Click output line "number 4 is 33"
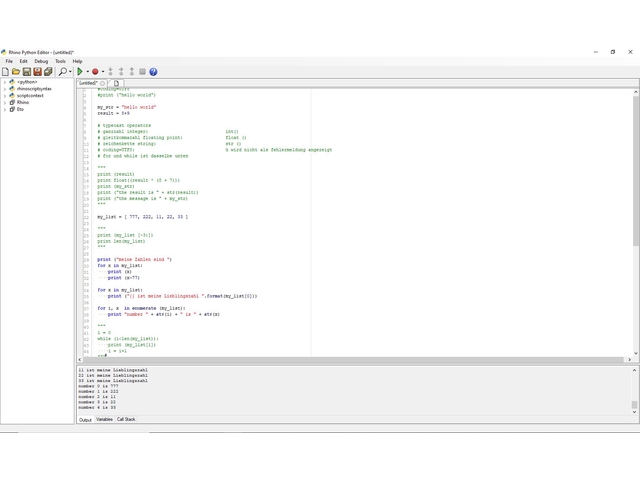This screenshot has width=640, height=480. tap(97, 407)
